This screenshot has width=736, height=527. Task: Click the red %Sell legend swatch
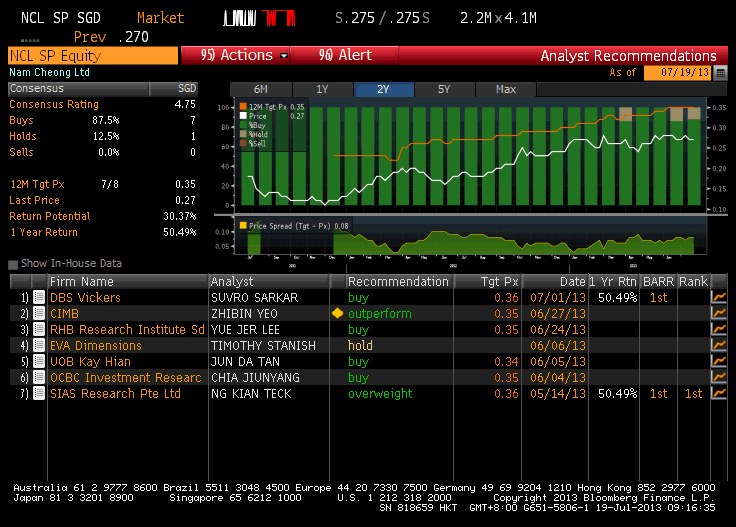[x=243, y=143]
